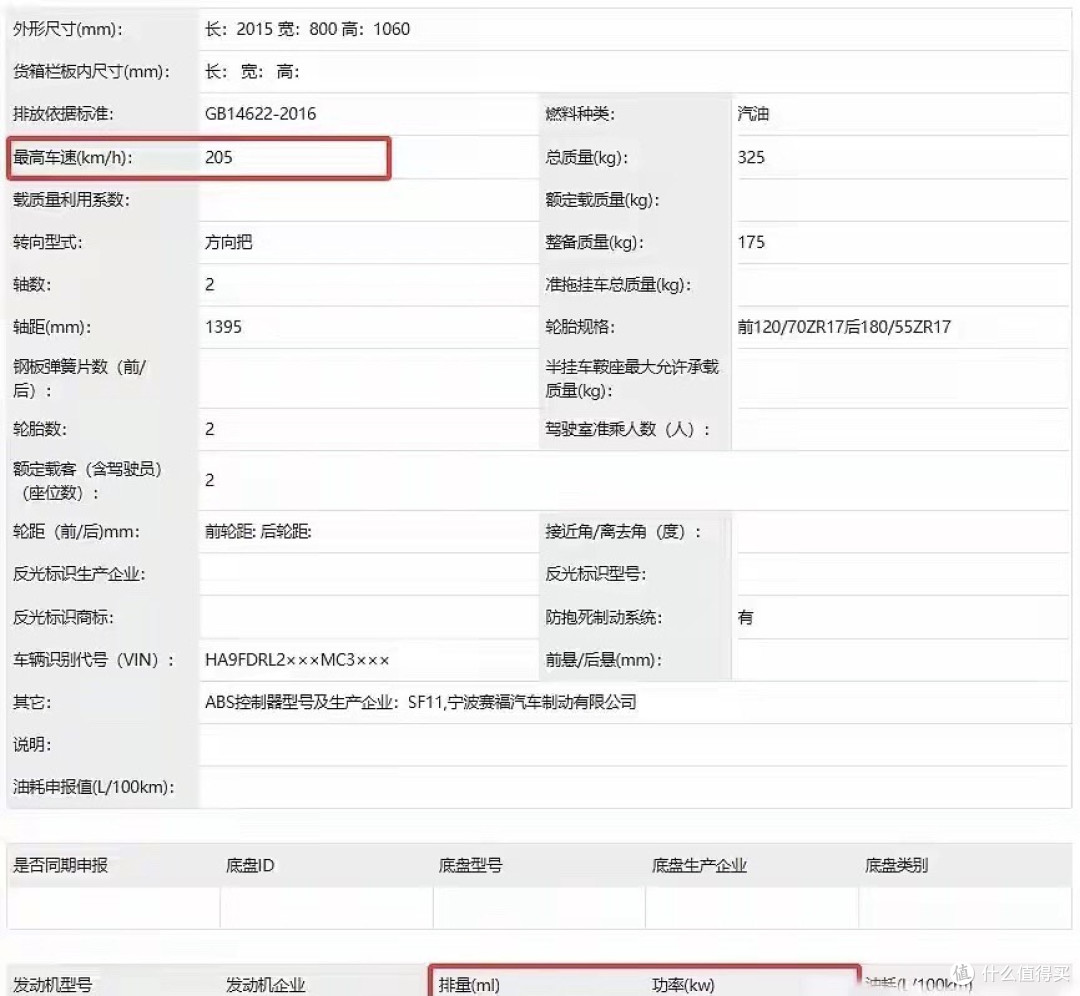The image size is (1080, 996).
Task: Select the 货箱栏板内尺寸(mm) label
Action: coord(91,72)
